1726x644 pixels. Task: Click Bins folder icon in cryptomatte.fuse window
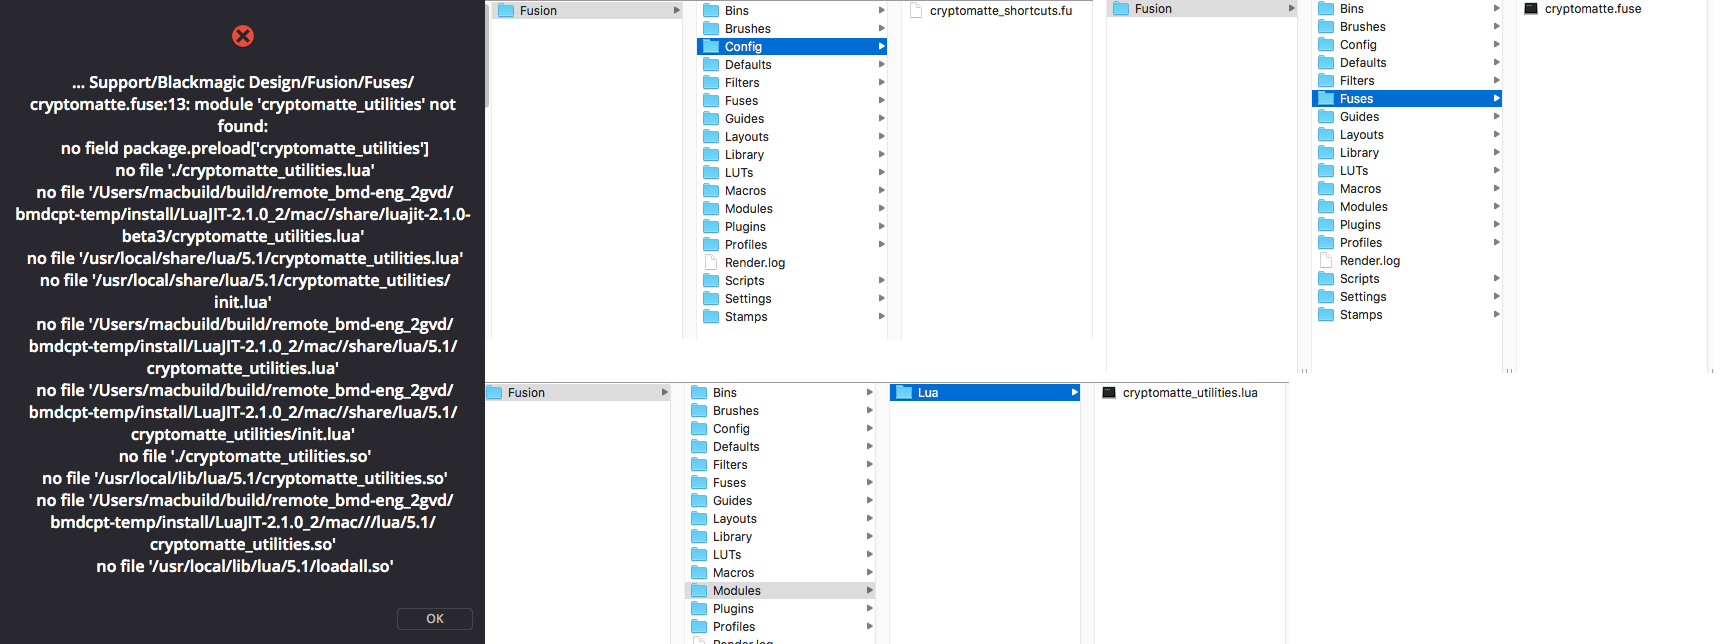(x=1326, y=9)
